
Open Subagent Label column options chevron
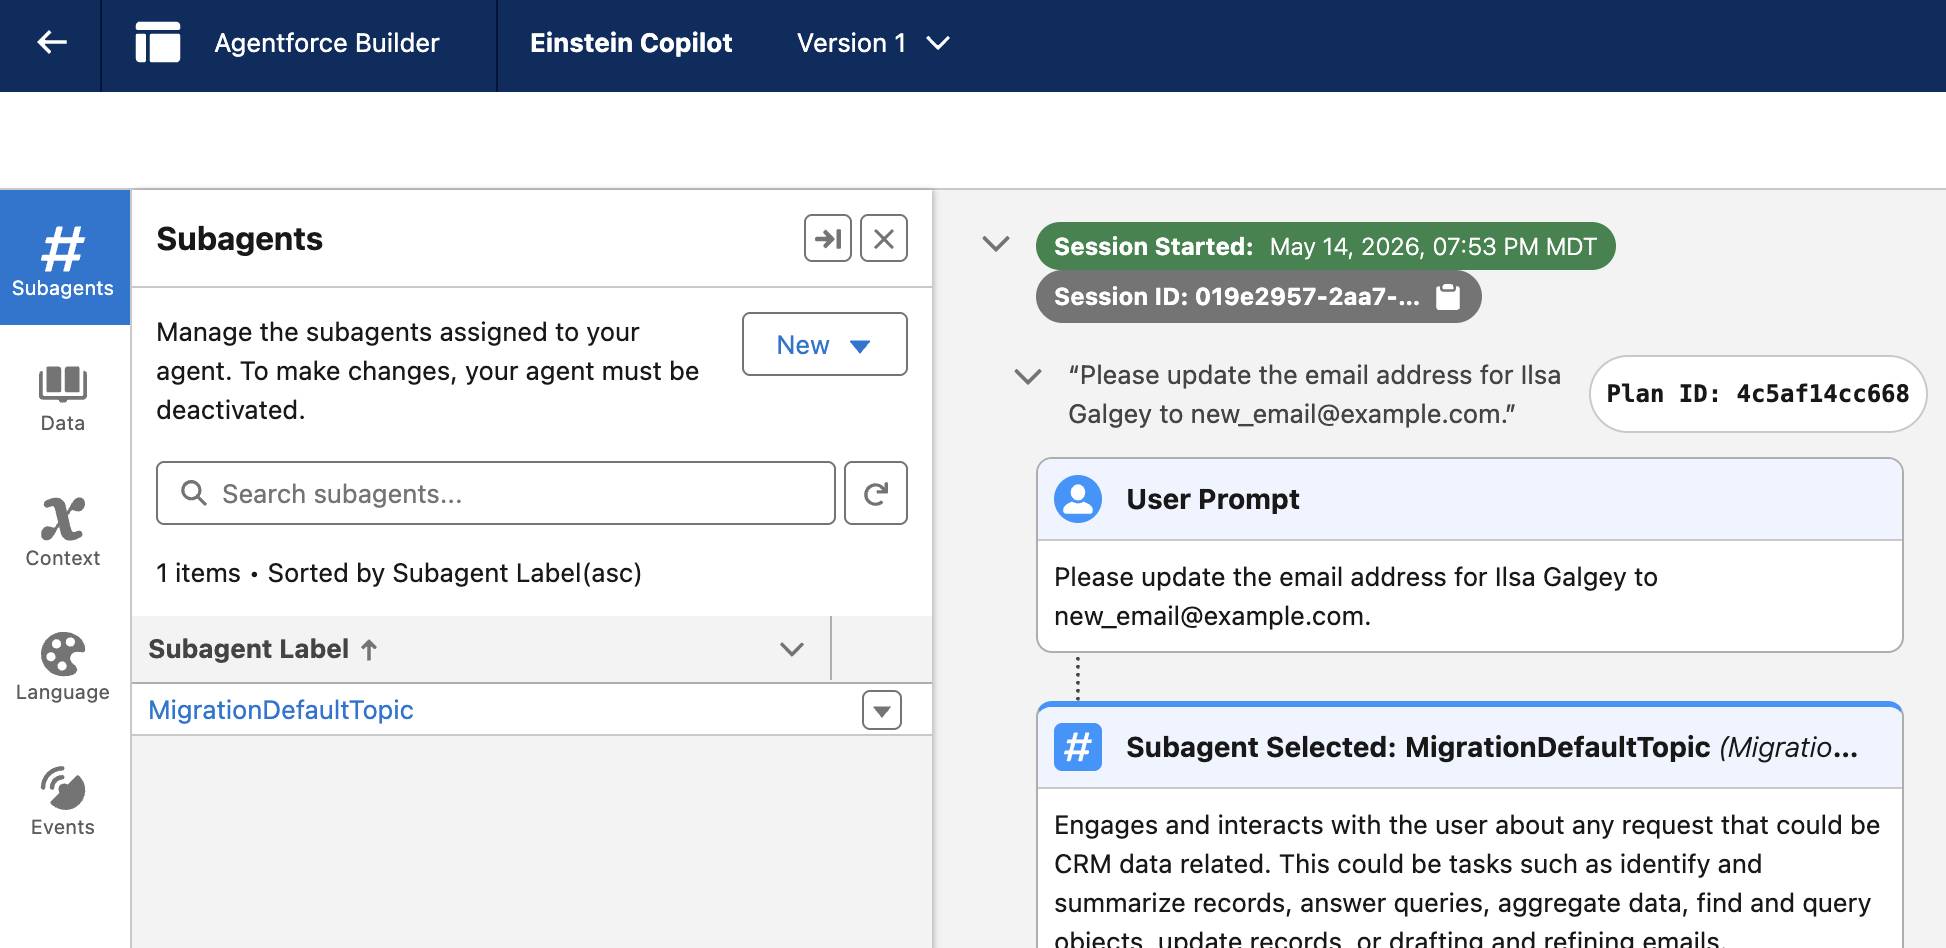pyautogui.click(x=792, y=649)
